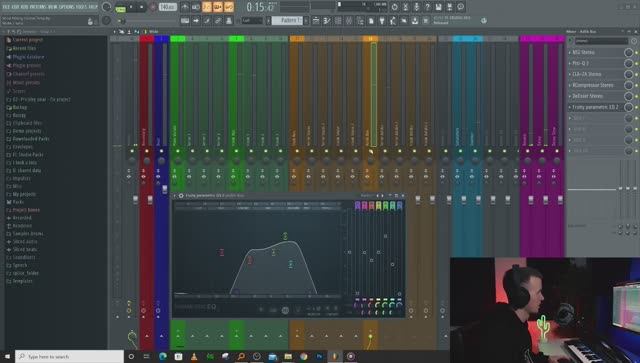Toggle the RCompressor Stereo slot enable LED

[x=636, y=85]
